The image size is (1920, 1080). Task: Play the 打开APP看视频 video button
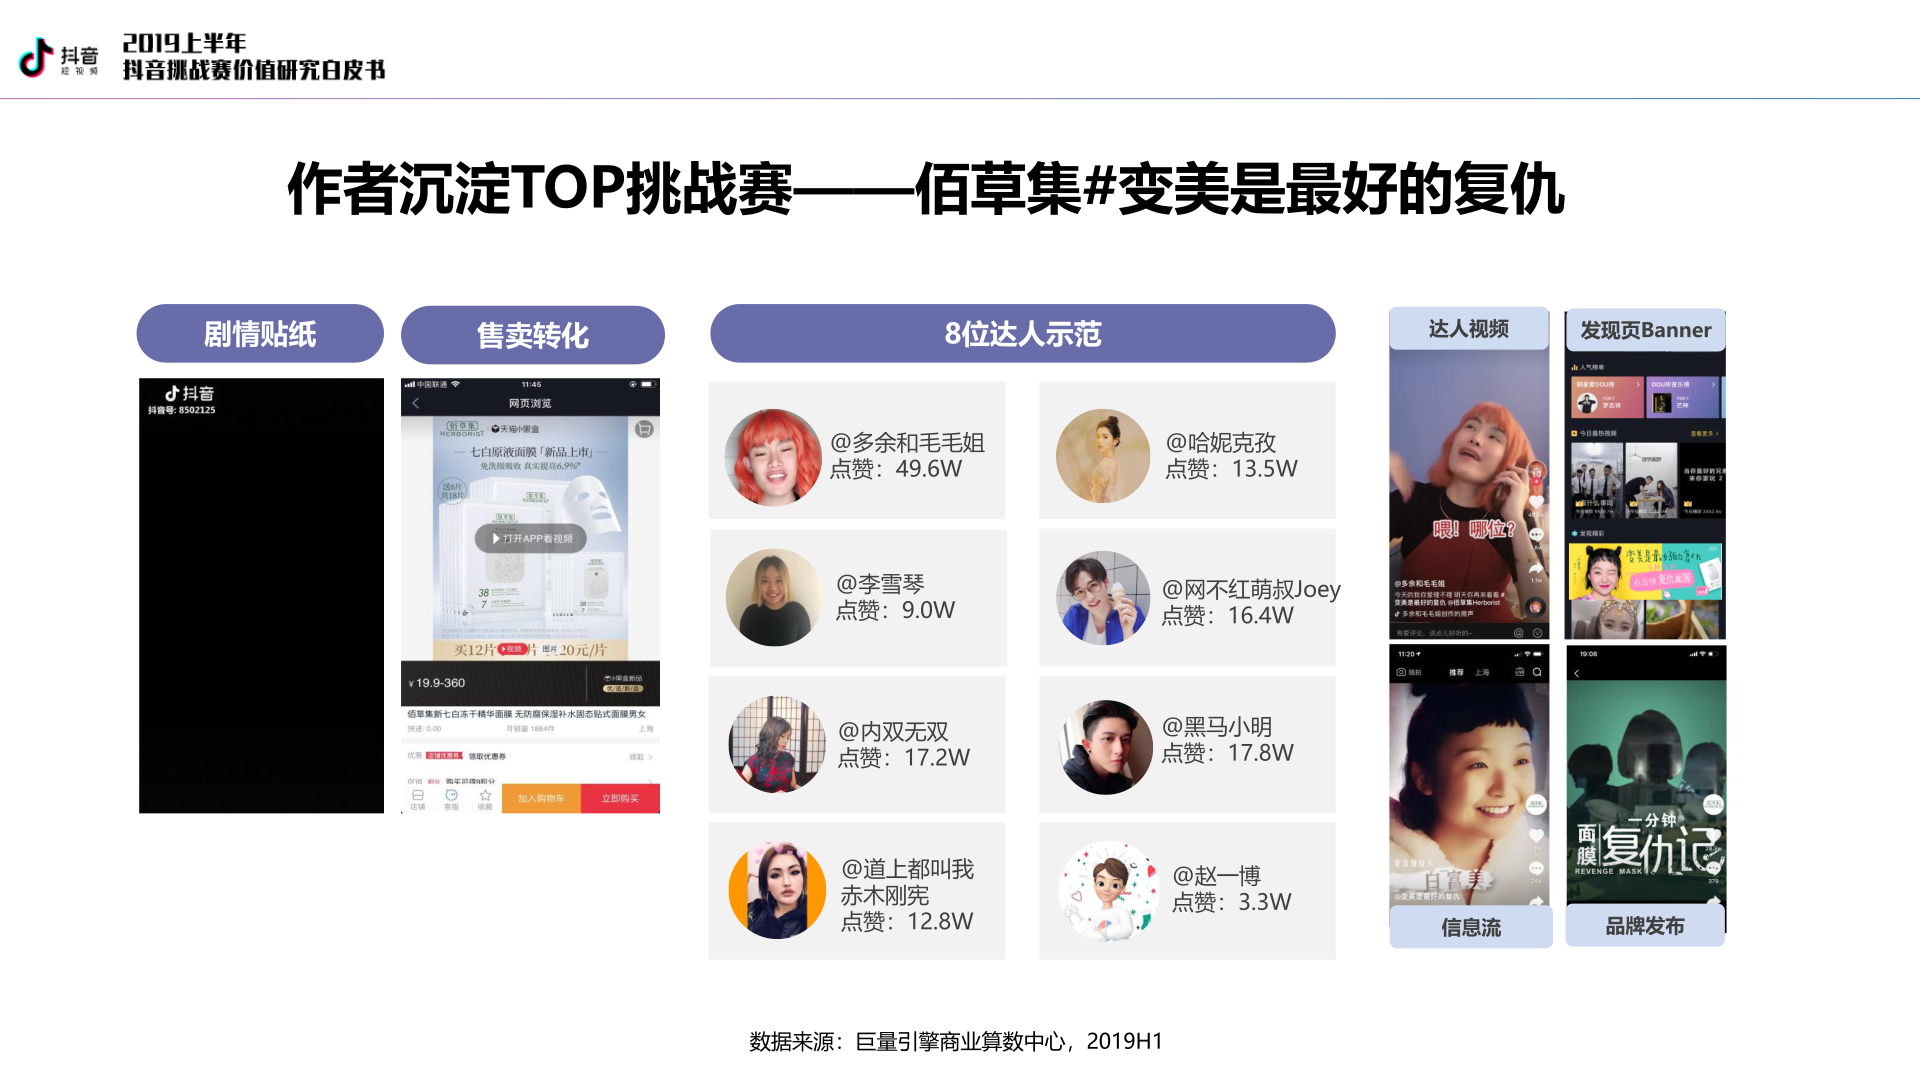pyautogui.click(x=531, y=538)
